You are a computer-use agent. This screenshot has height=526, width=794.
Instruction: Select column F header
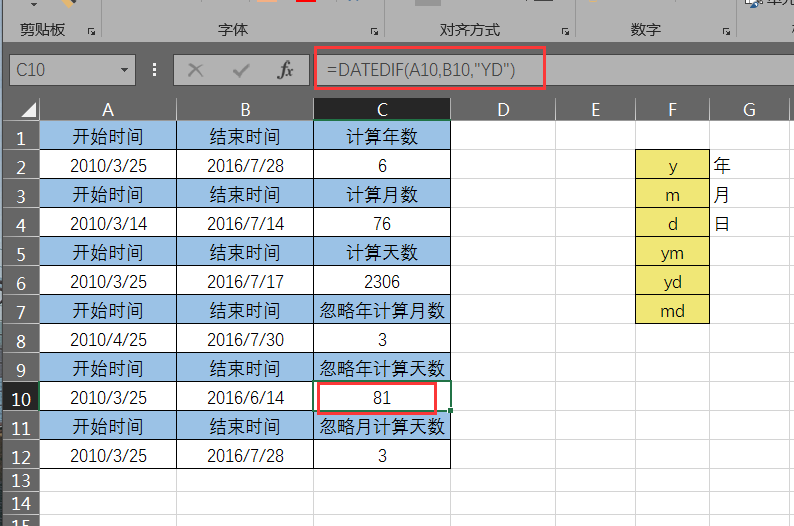672,109
